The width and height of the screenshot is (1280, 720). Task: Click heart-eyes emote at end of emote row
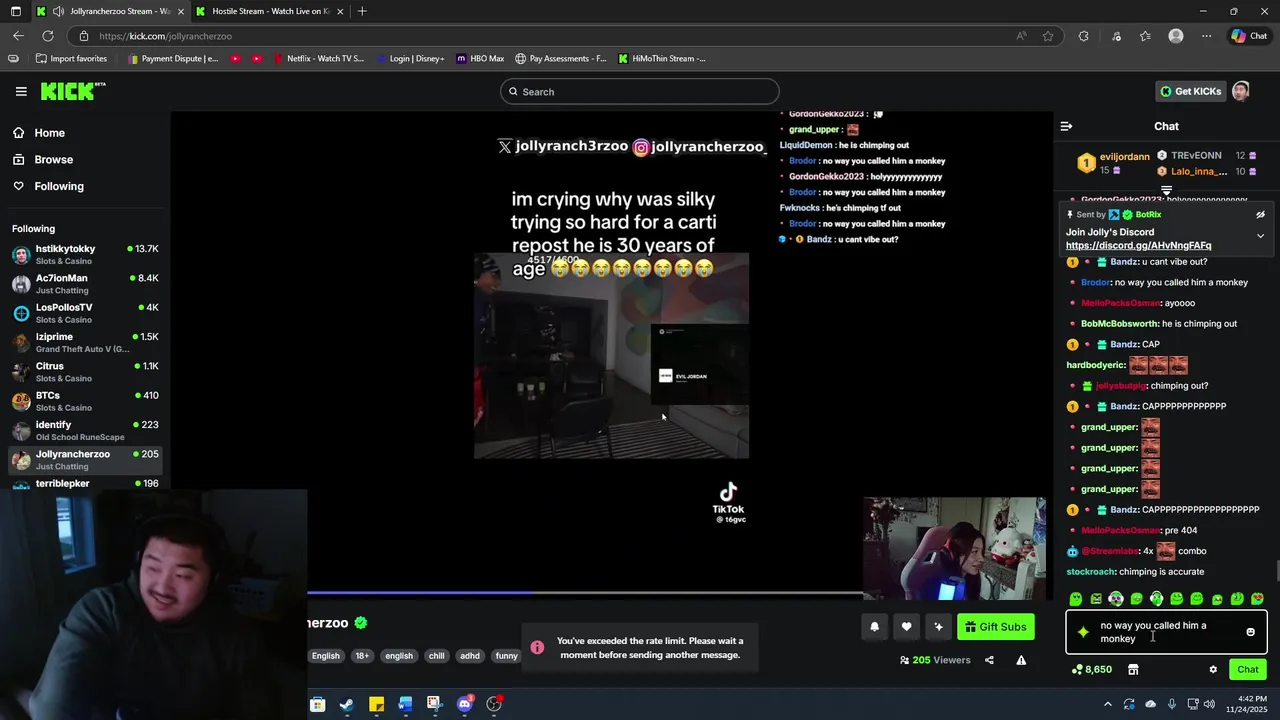click(1257, 599)
